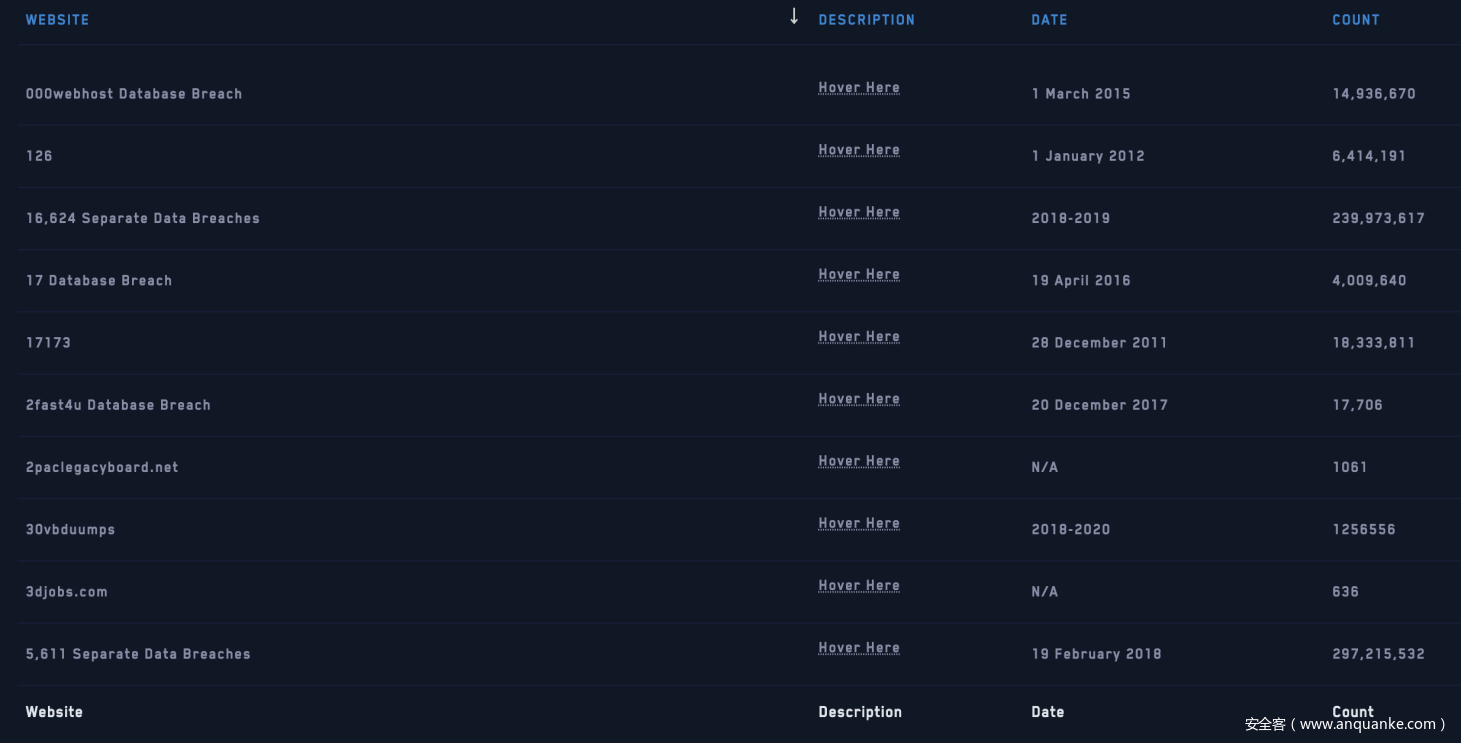Click Hover Here for 2fast4u Database Breach

click(x=858, y=399)
